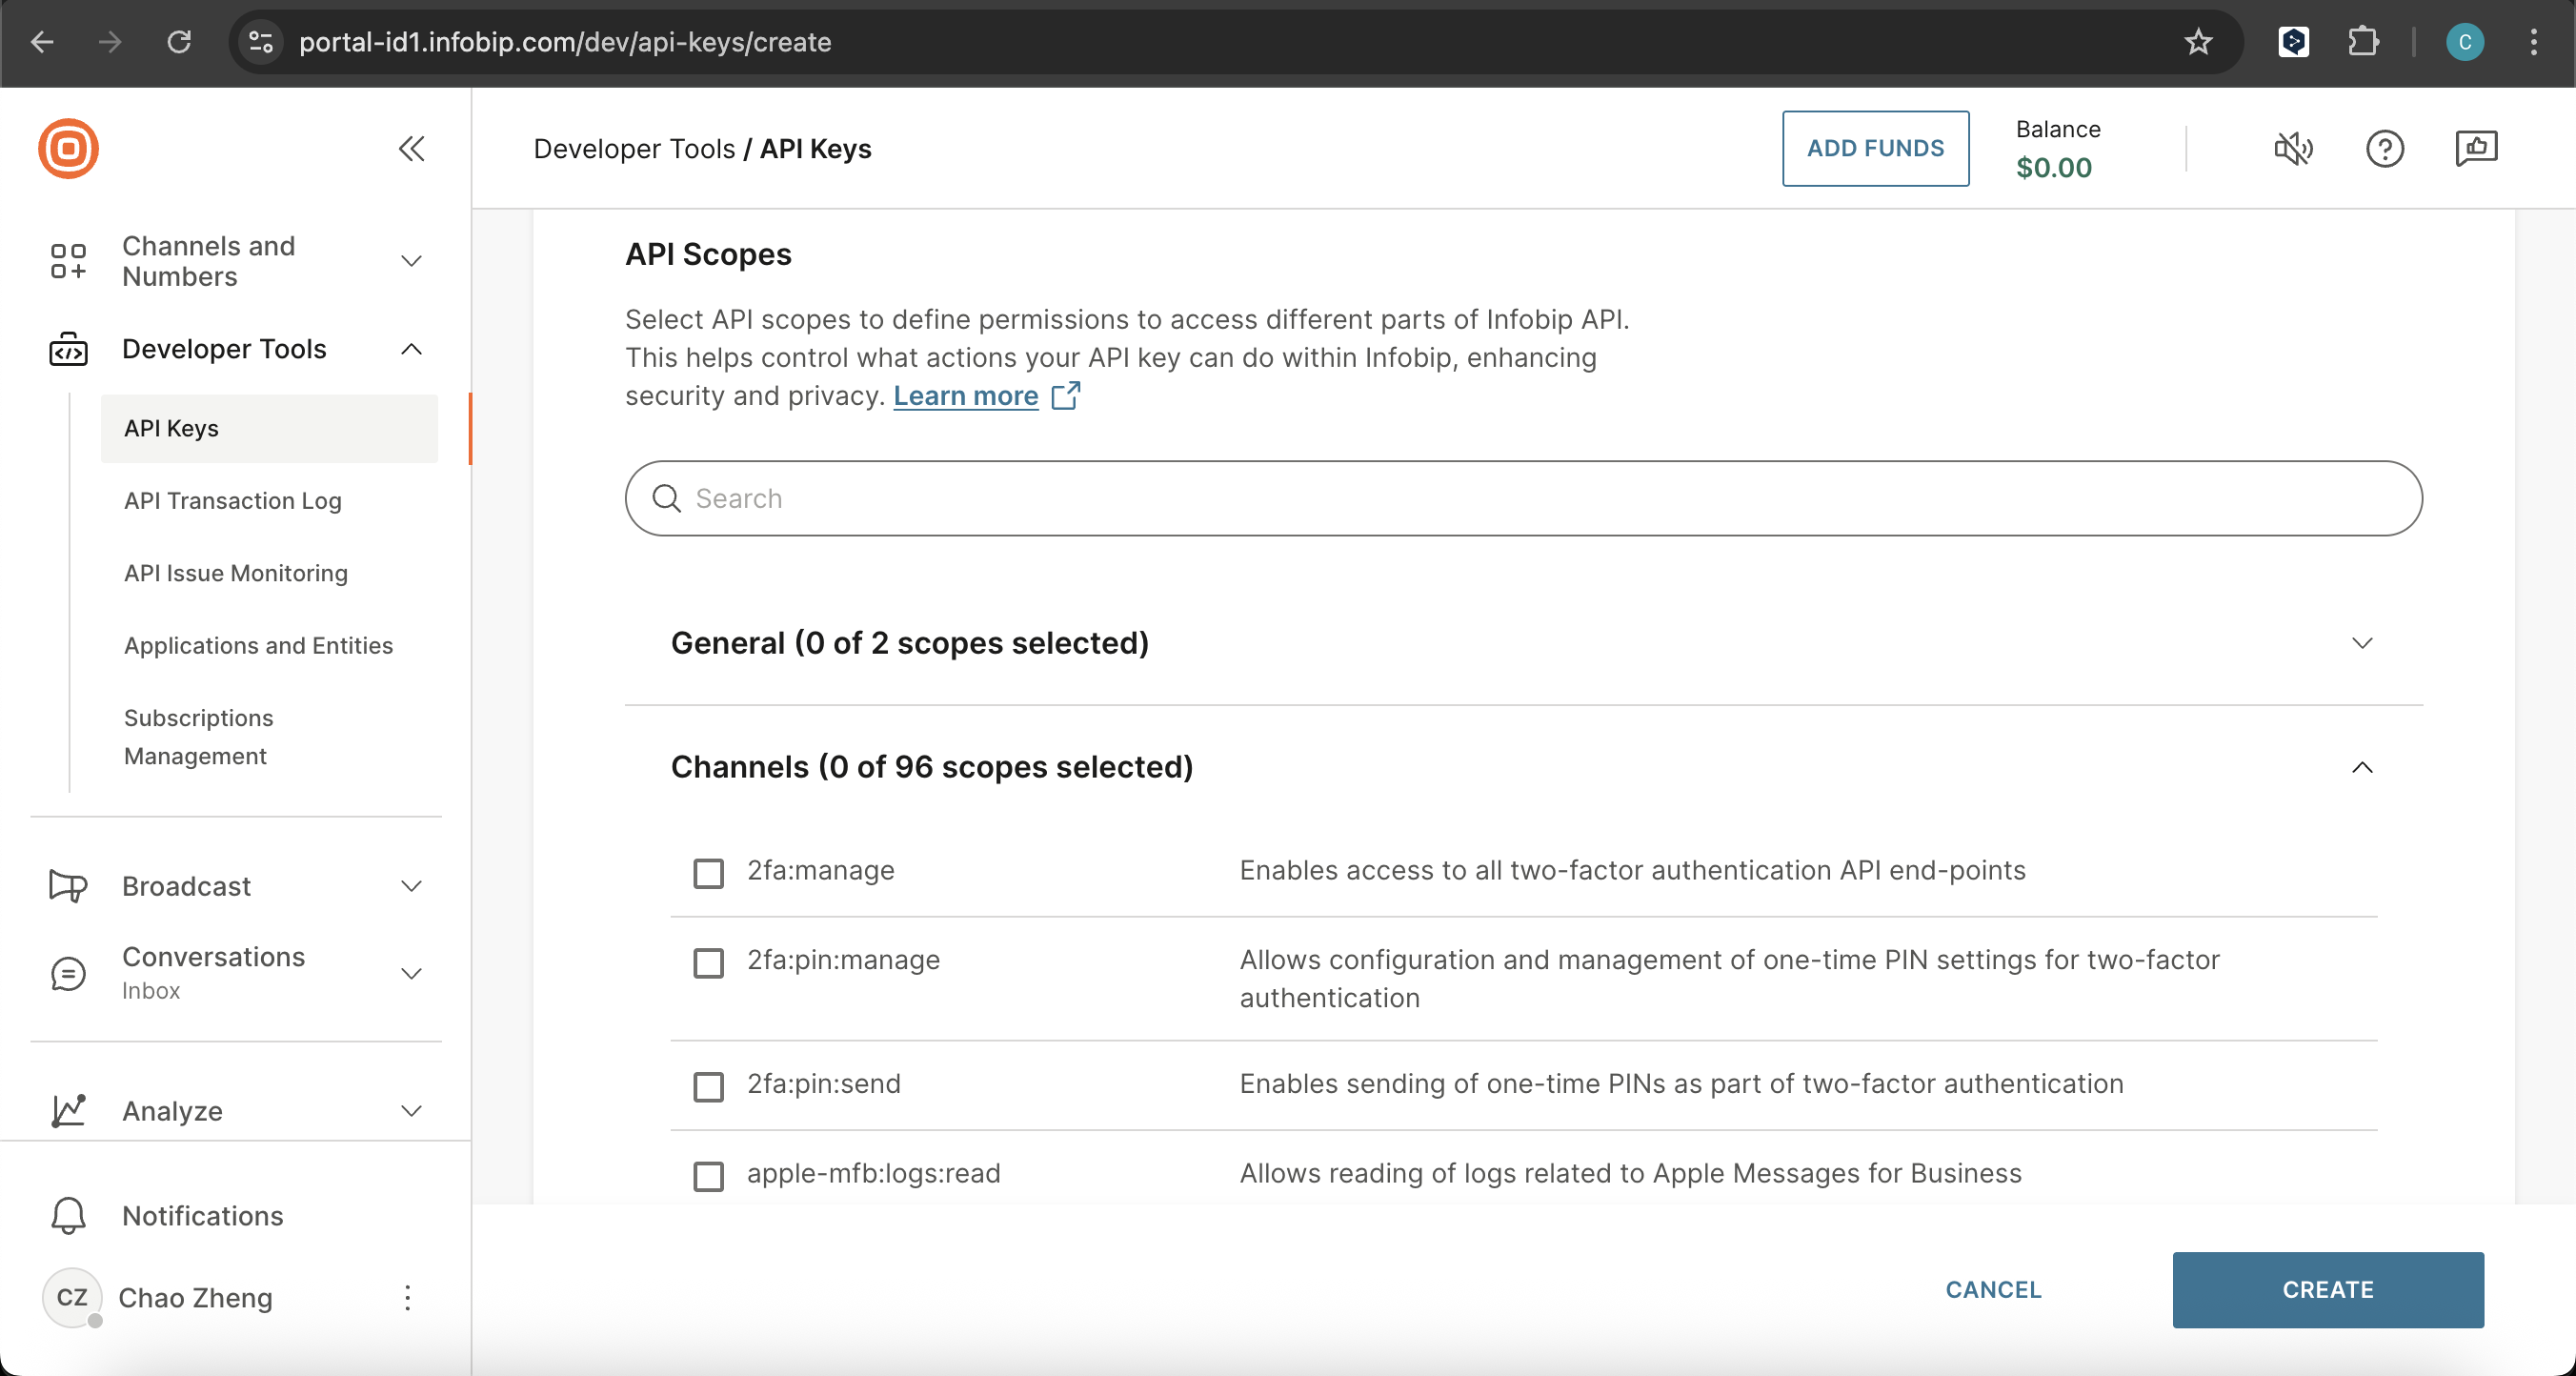This screenshot has height=1376, width=2576.
Task: Expand the Analyze menu chevron
Action: click(x=411, y=1110)
